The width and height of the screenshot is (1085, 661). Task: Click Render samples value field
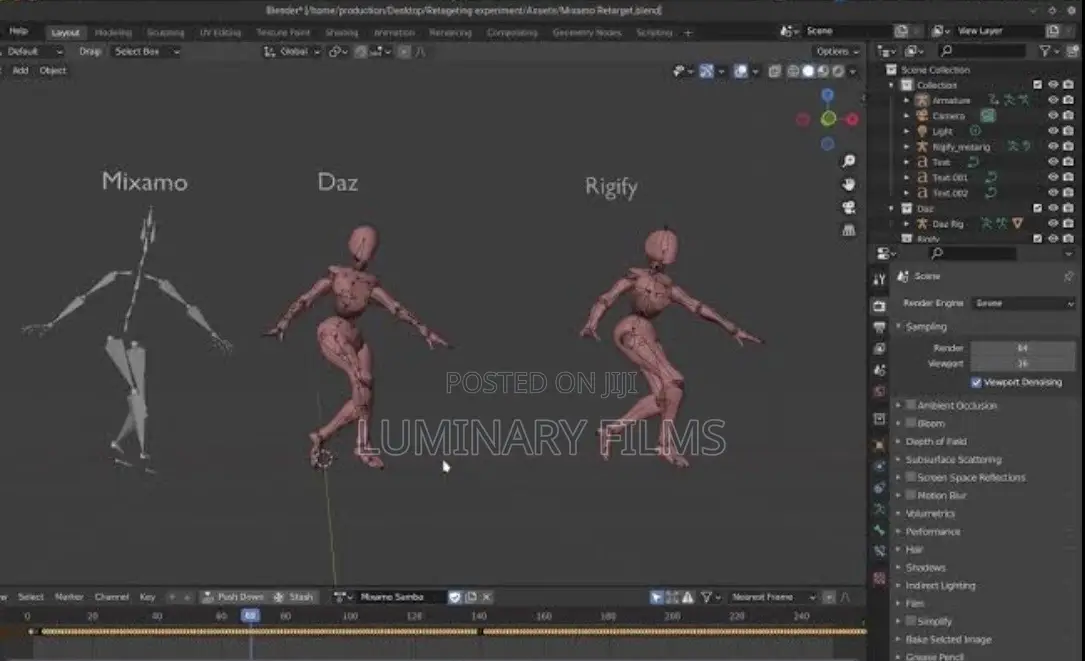pos(1023,348)
